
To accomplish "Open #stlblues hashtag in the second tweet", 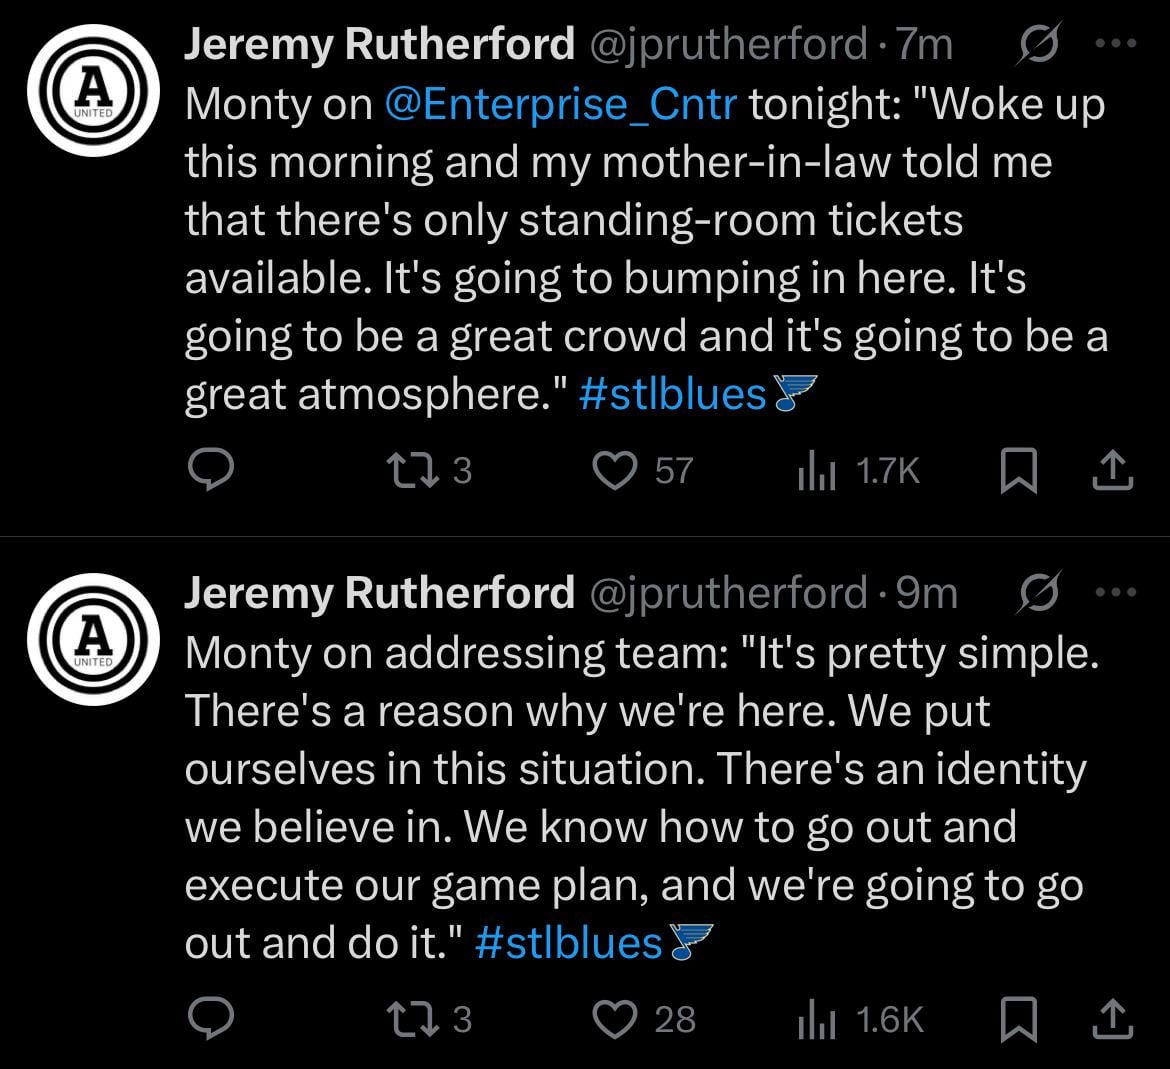I will coord(569,942).
